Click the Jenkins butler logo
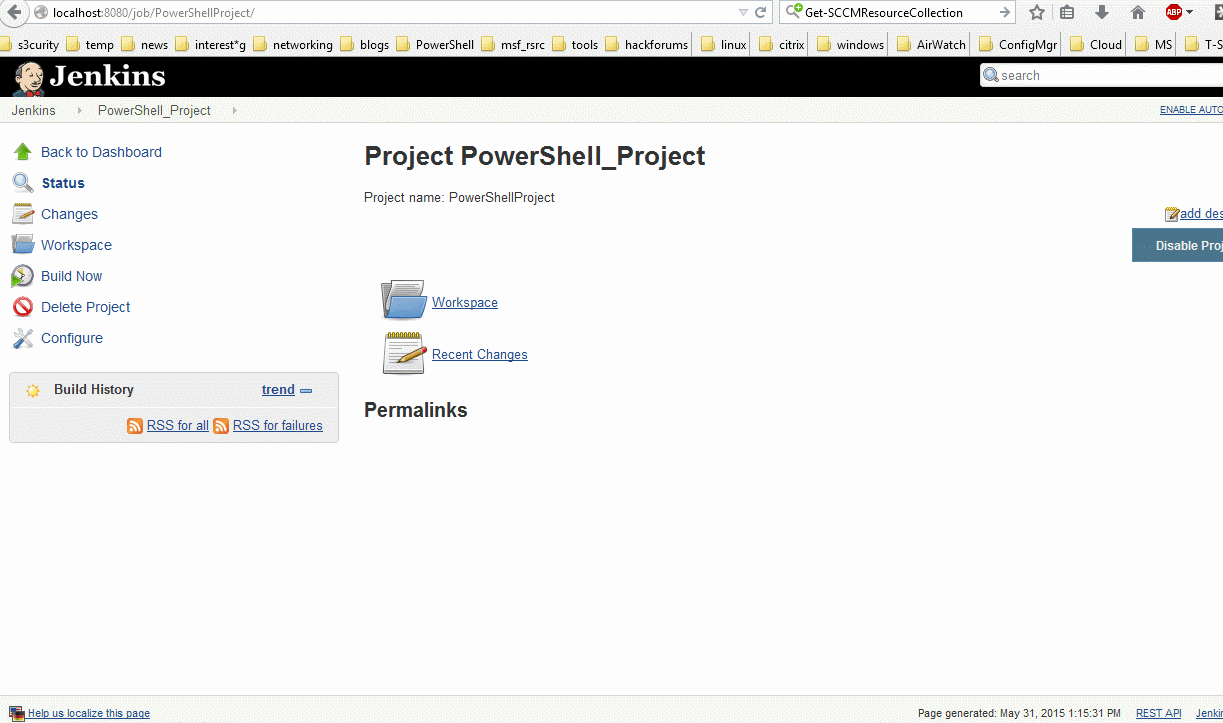 tap(29, 77)
